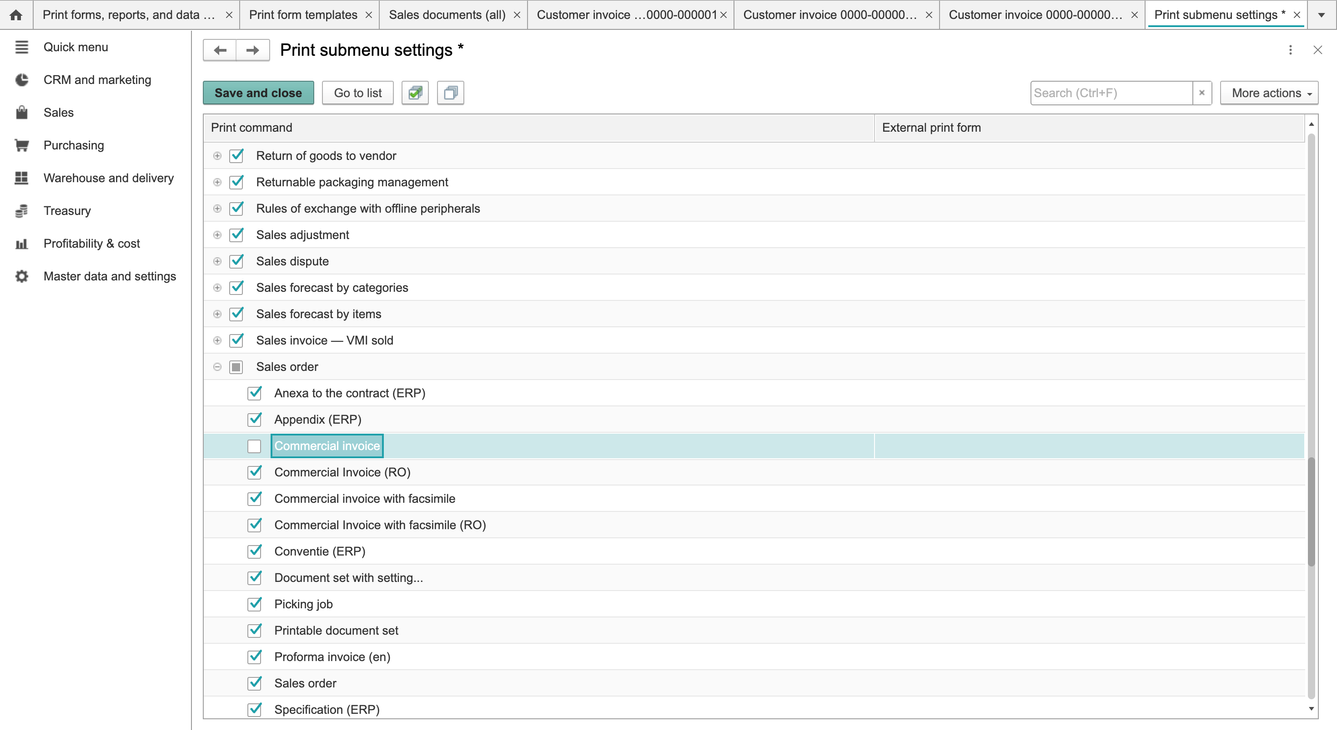Screen dimensions: 1337x730
Task: Open the three-dot options menu
Action: (x=1290, y=50)
